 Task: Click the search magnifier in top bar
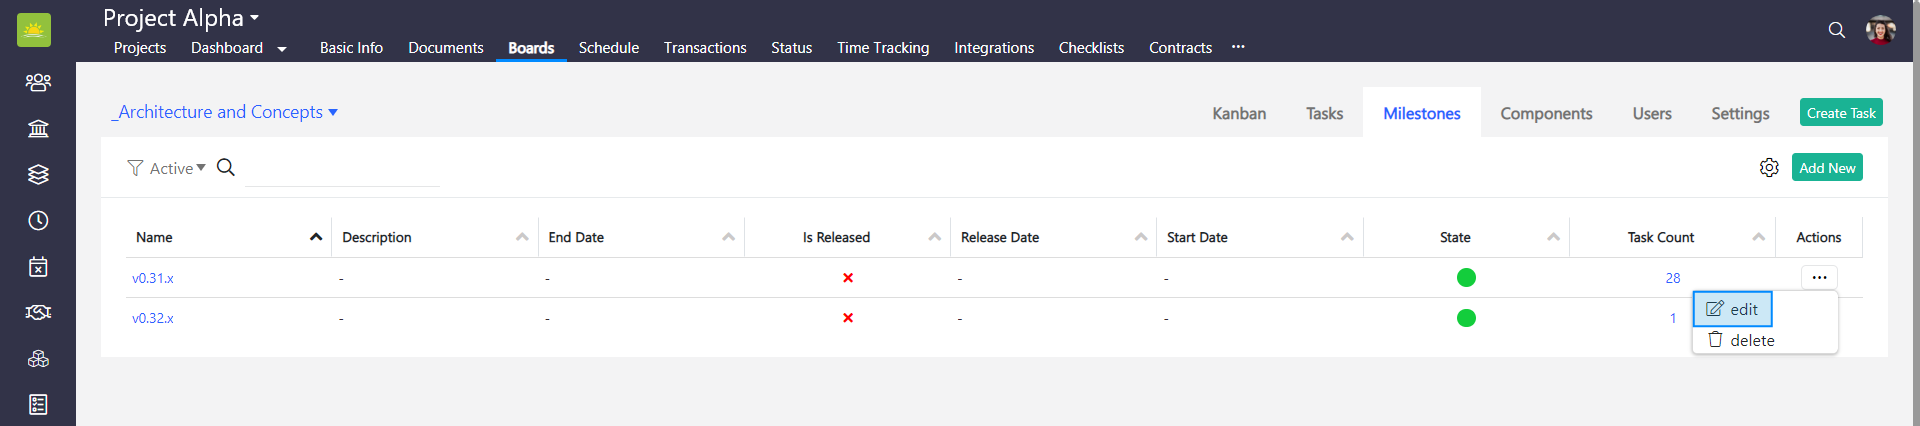click(x=1836, y=30)
